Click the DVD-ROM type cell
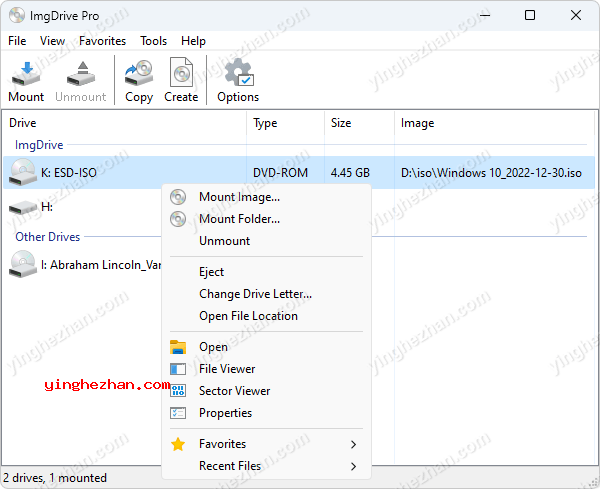 point(280,173)
